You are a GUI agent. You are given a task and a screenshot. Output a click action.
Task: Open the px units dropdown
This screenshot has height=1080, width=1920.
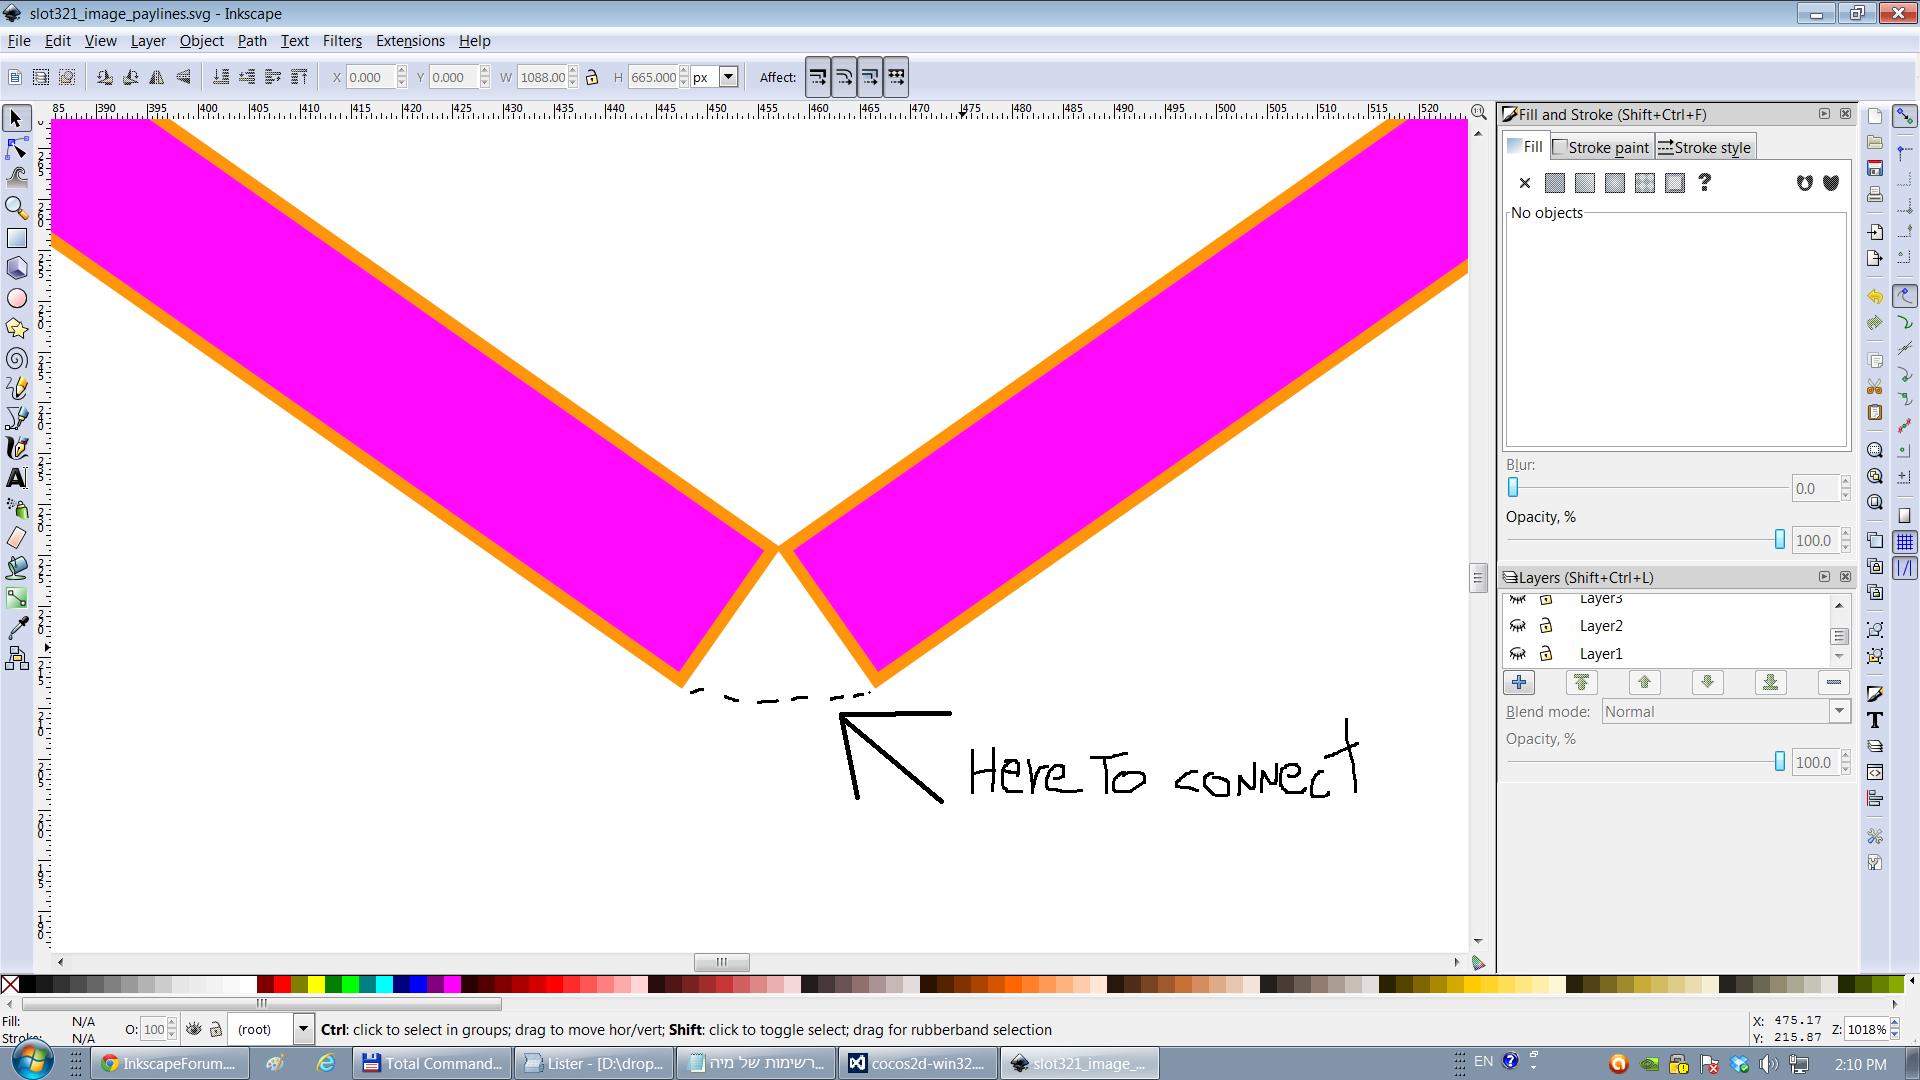pos(729,77)
